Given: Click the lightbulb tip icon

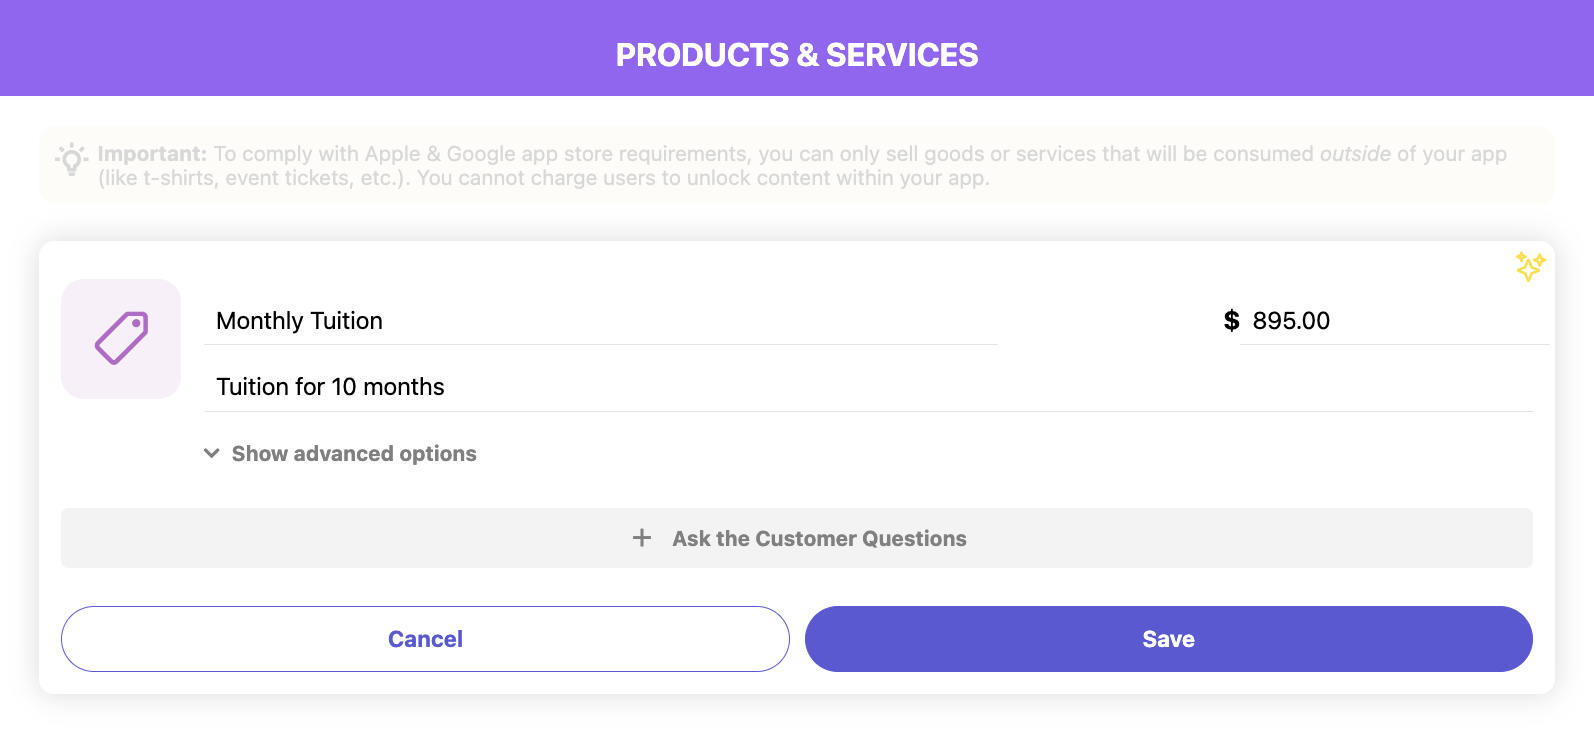Looking at the screenshot, I should (71, 160).
